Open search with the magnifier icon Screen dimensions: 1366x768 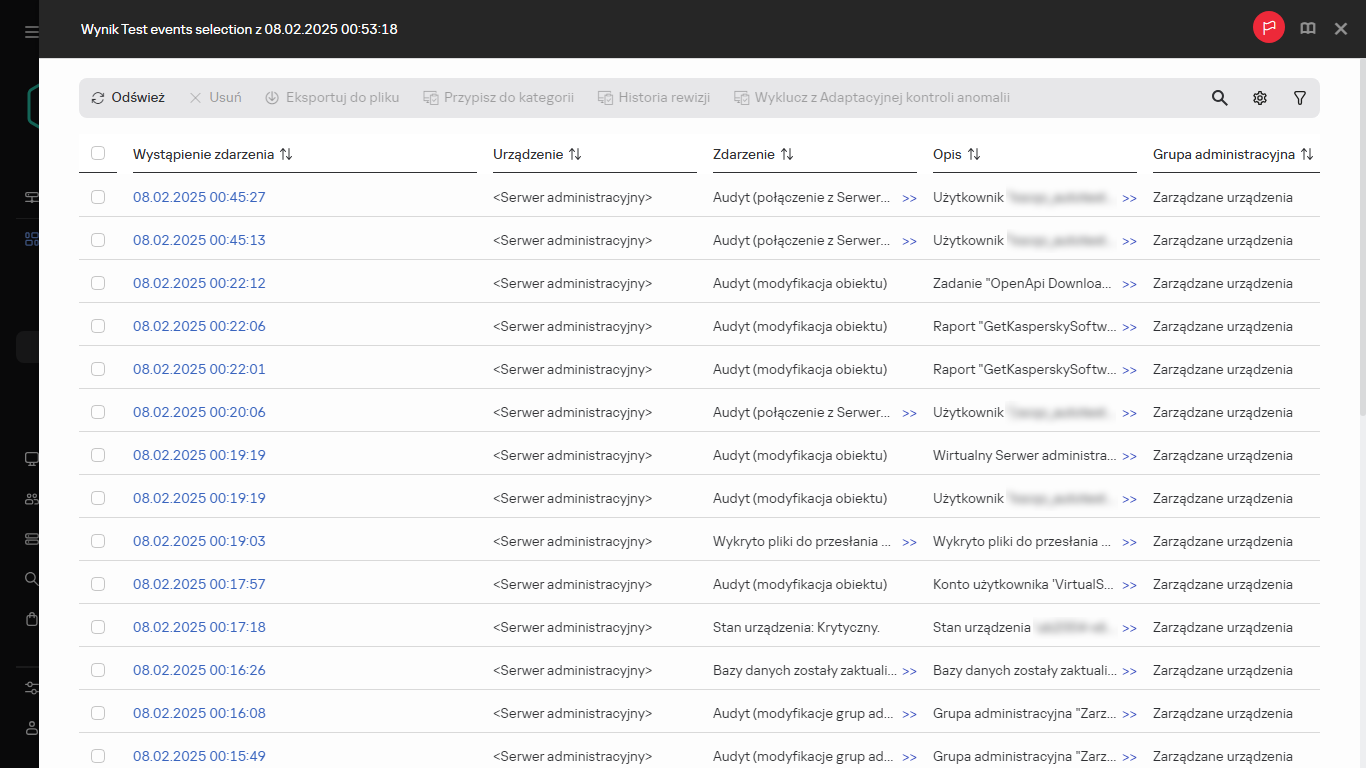(1219, 98)
